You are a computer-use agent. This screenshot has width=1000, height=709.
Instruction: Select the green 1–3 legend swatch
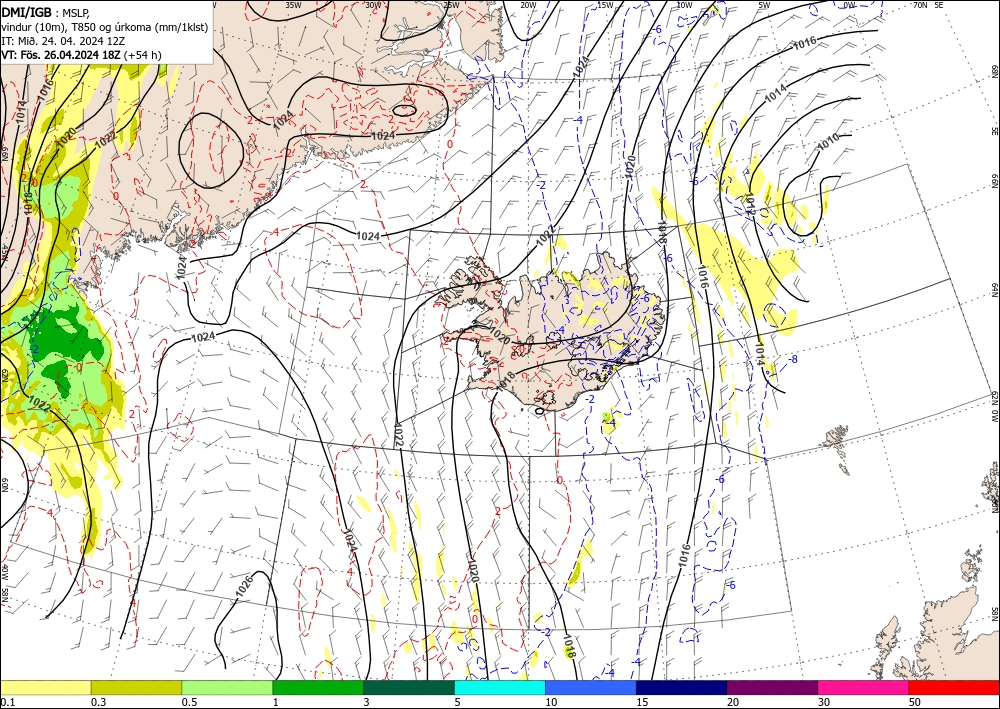[318, 687]
